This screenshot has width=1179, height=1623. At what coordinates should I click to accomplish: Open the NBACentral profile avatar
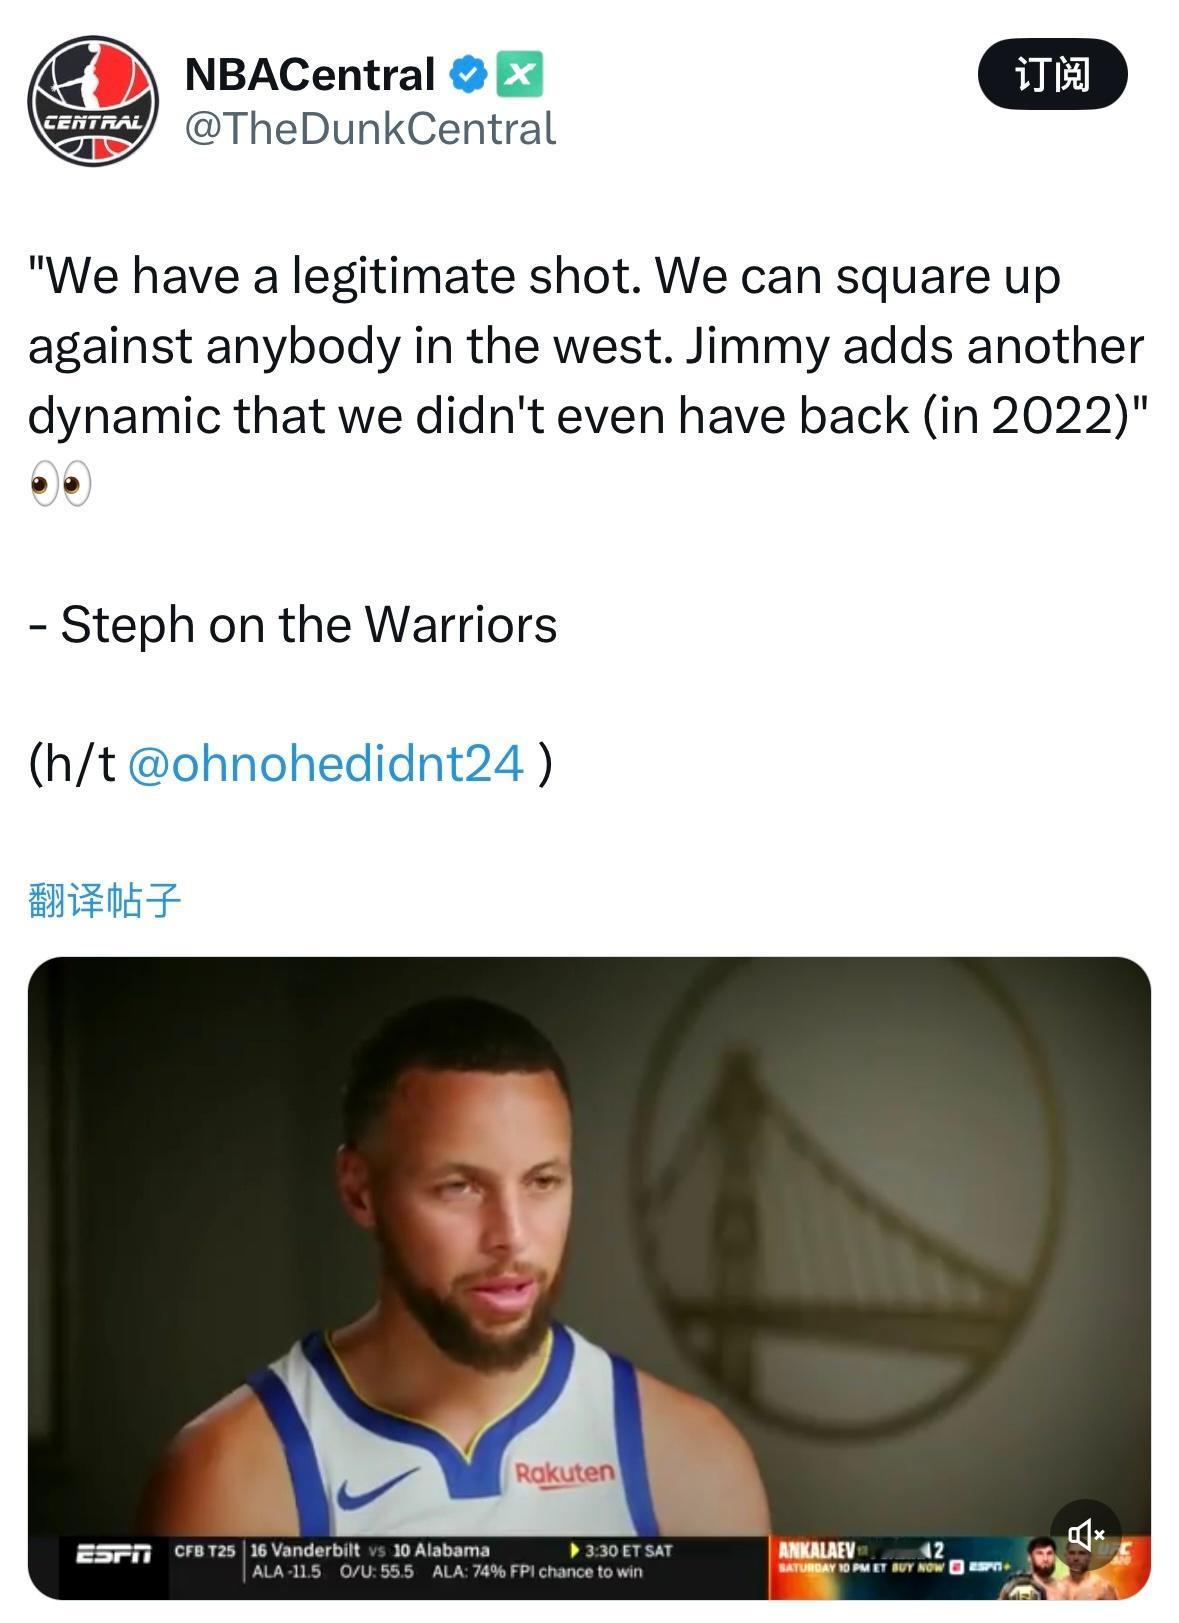92,101
